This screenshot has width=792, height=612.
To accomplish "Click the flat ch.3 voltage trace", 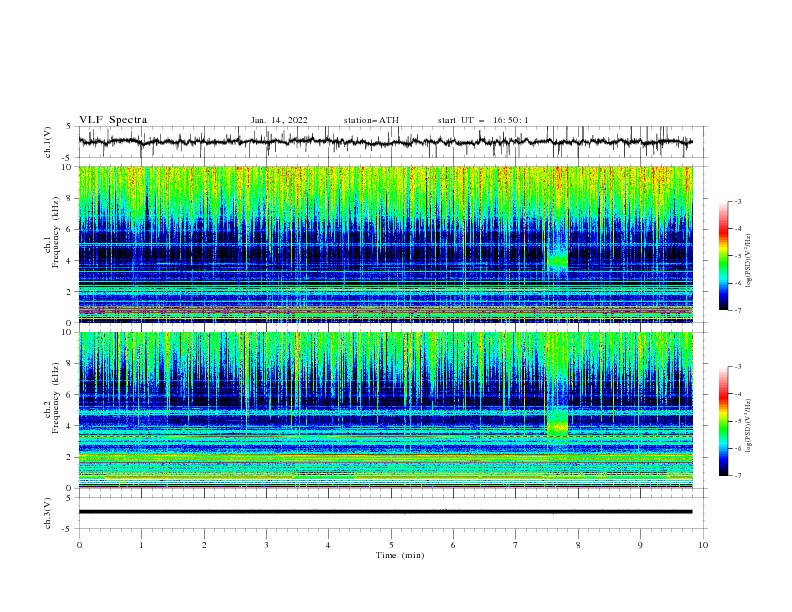I will [385, 512].
